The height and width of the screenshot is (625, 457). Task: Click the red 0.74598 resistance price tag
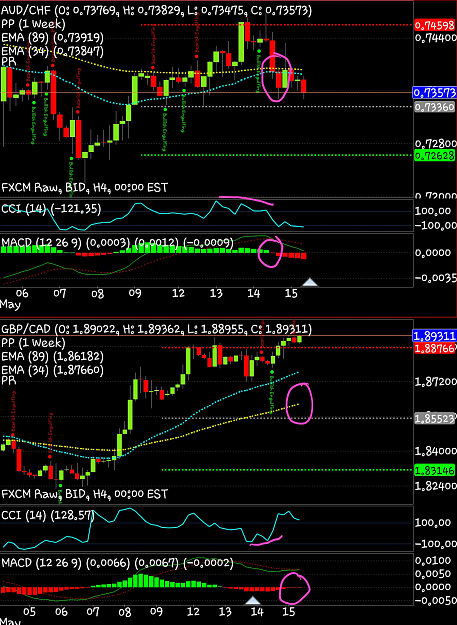(435, 26)
